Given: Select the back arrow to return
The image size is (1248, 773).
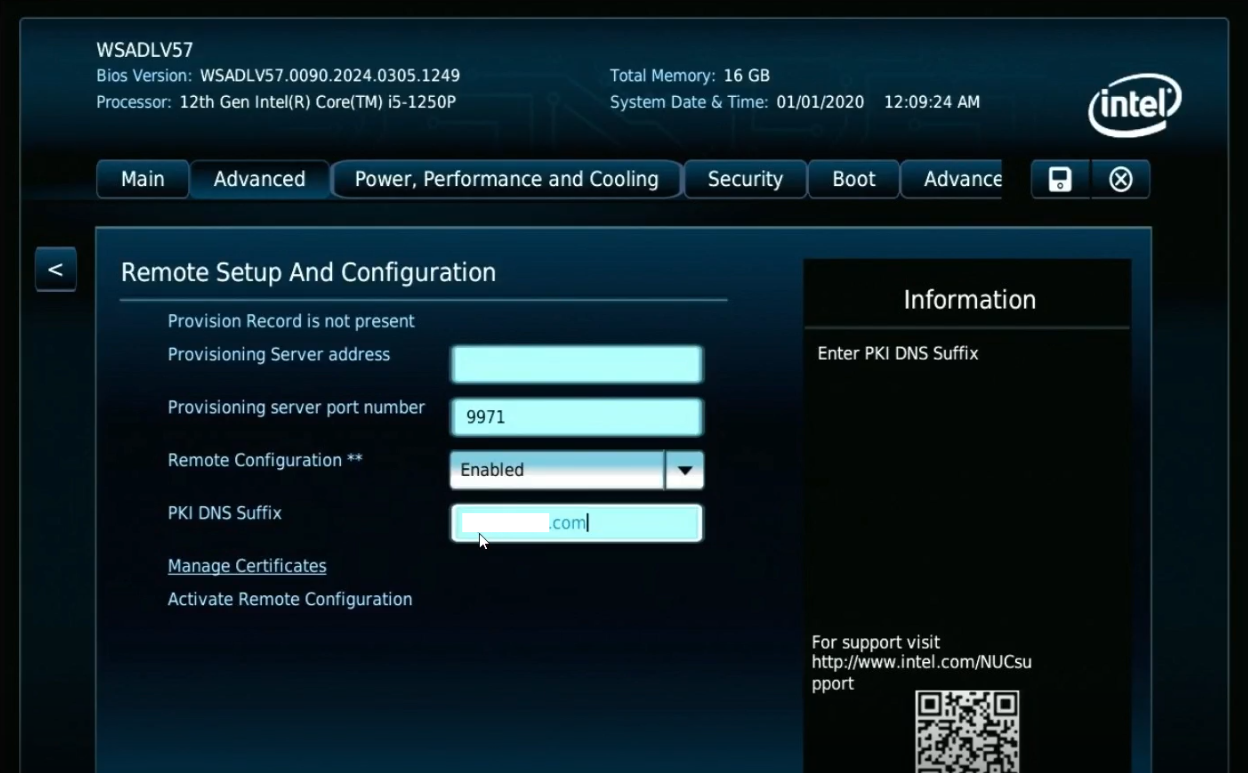Looking at the screenshot, I should click(x=55, y=268).
